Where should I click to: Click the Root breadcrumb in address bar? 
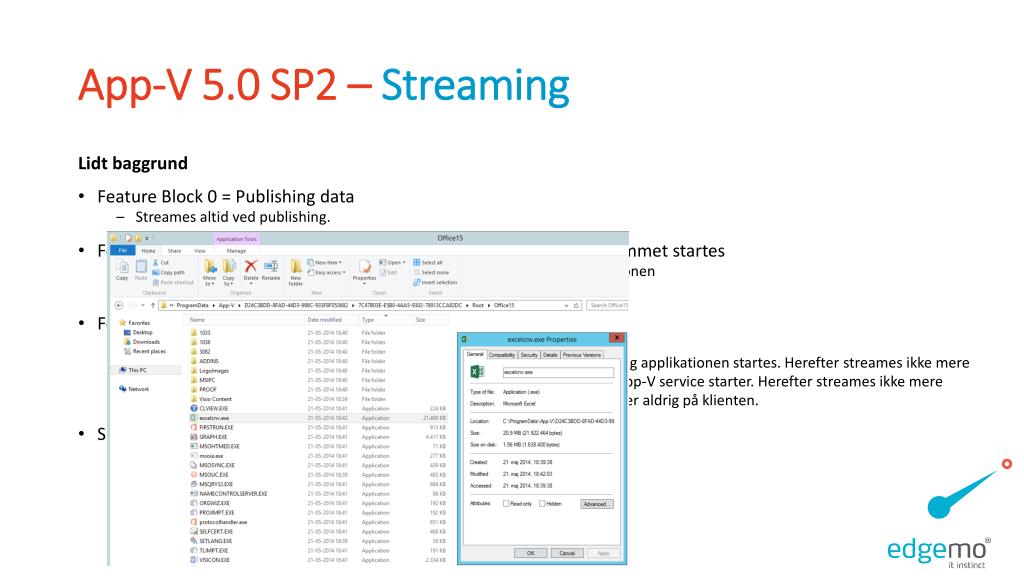click(x=478, y=305)
